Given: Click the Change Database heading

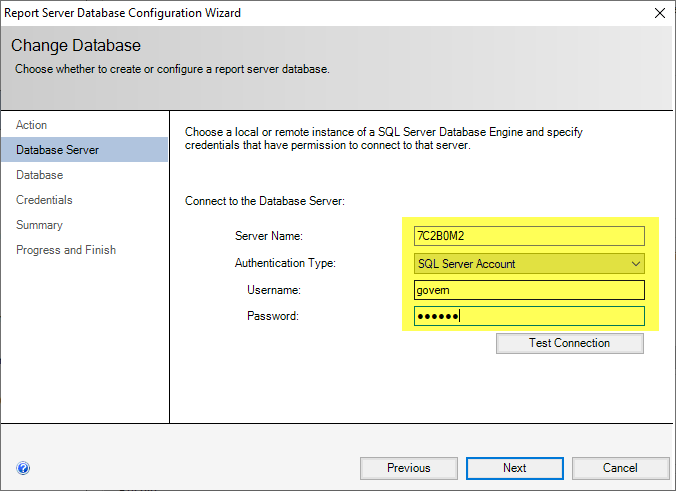Looking at the screenshot, I should [x=76, y=46].
